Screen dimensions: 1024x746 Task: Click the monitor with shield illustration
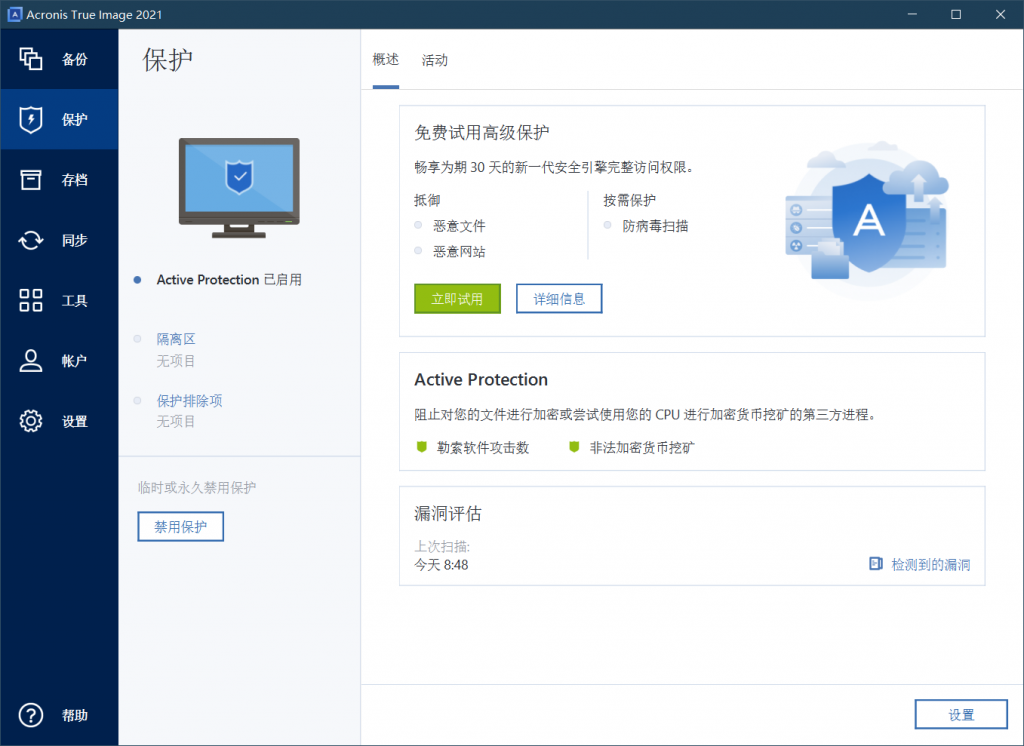[239, 187]
